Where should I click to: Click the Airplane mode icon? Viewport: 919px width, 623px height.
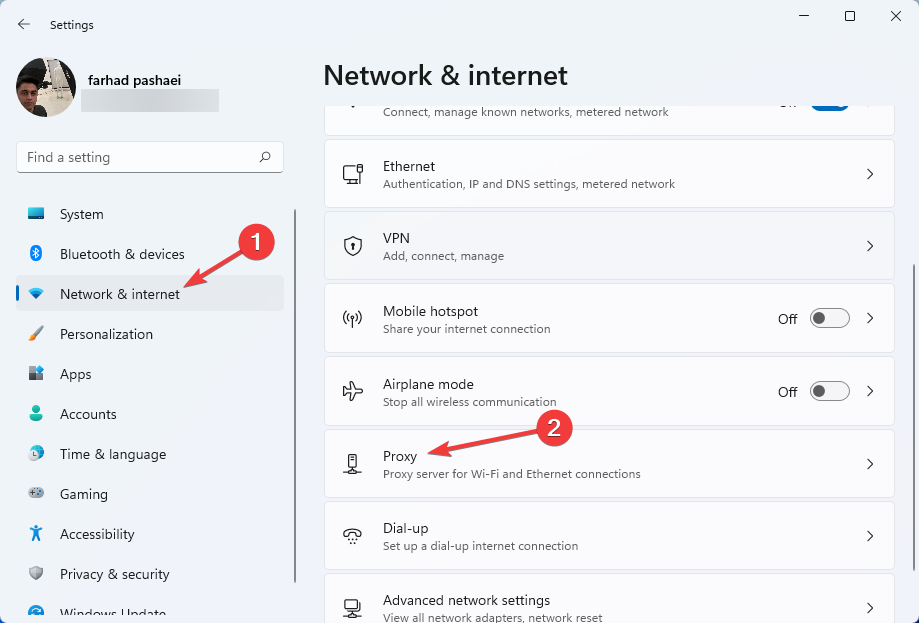(352, 391)
